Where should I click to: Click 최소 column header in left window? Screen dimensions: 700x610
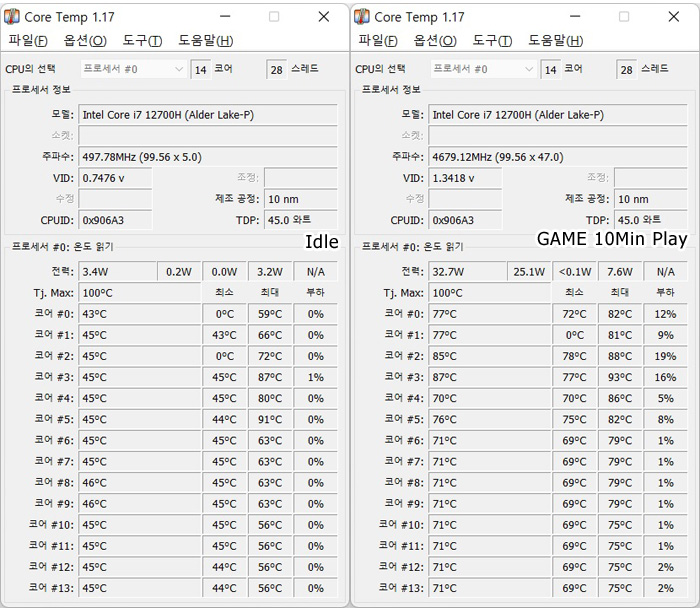pos(224,292)
